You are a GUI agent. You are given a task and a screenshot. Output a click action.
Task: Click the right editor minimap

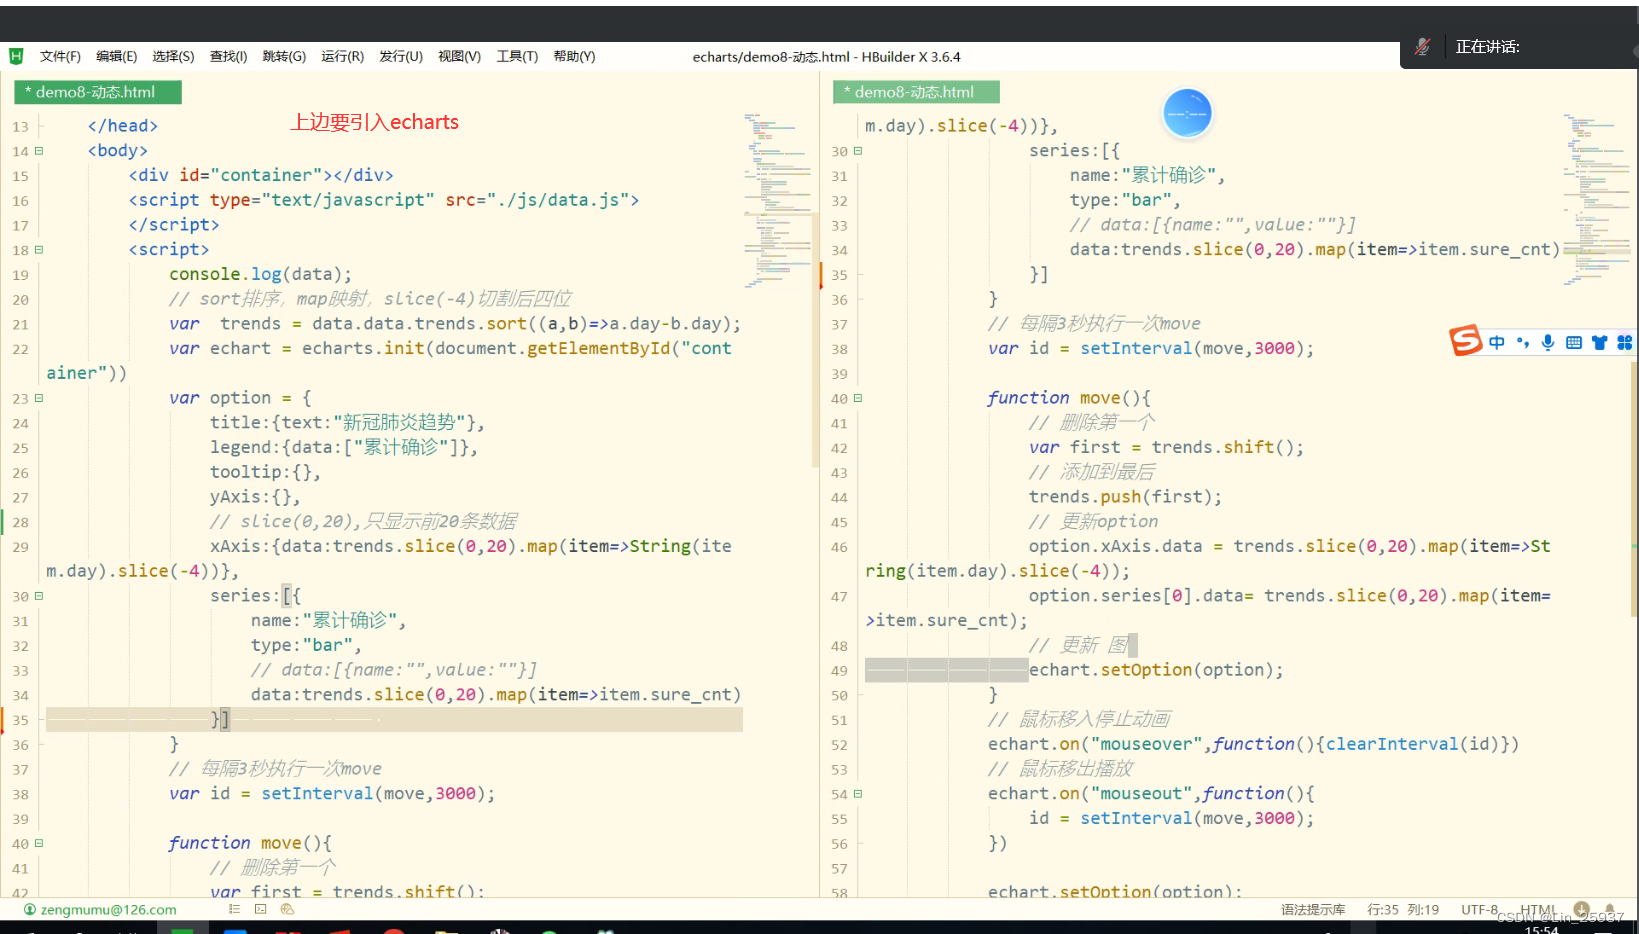(1597, 200)
